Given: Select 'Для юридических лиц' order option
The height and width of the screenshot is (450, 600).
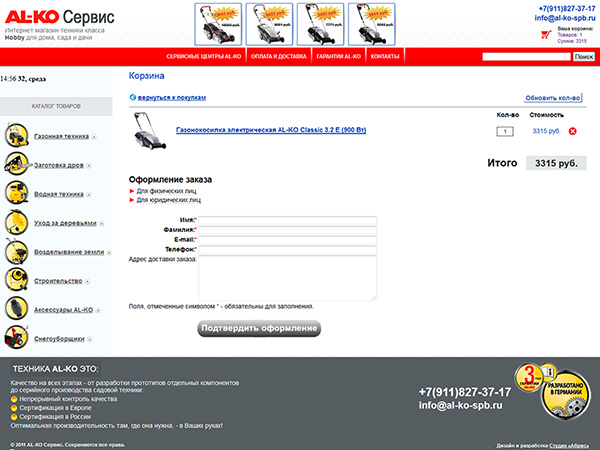Looking at the screenshot, I should 169,200.
